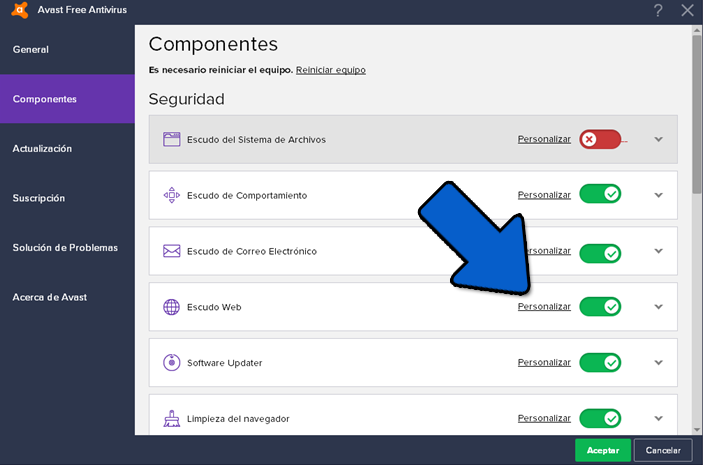Open the Acerca de Avast section
This screenshot has height=465, width=703.
67,297
